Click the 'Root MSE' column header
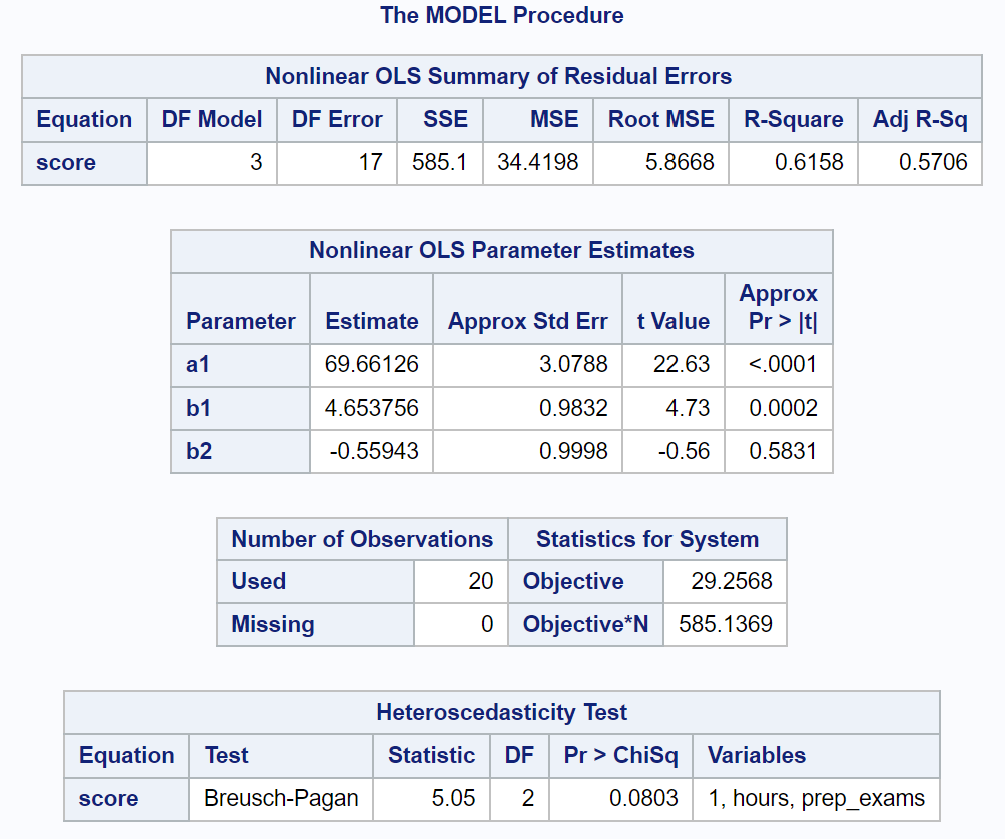The width and height of the screenshot is (1005, 839). [661, 120]
